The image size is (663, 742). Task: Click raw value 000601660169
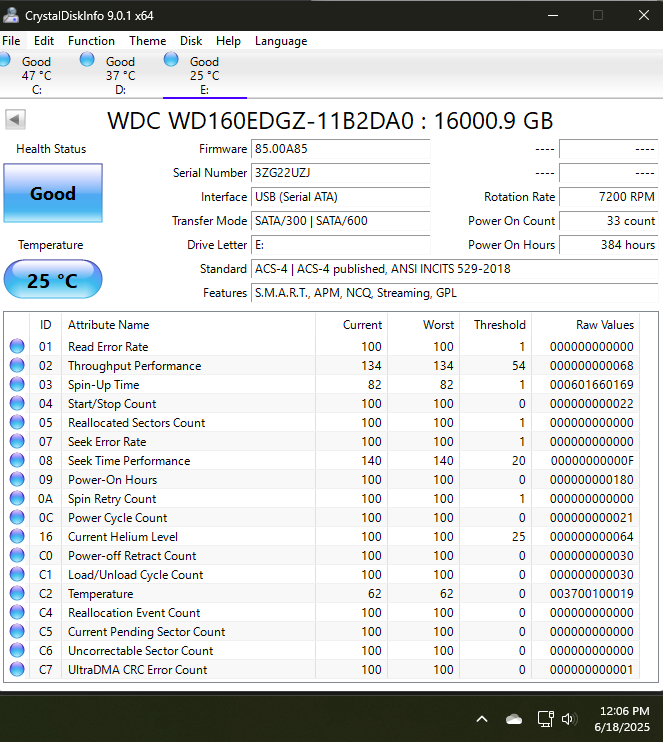point(592,385)
